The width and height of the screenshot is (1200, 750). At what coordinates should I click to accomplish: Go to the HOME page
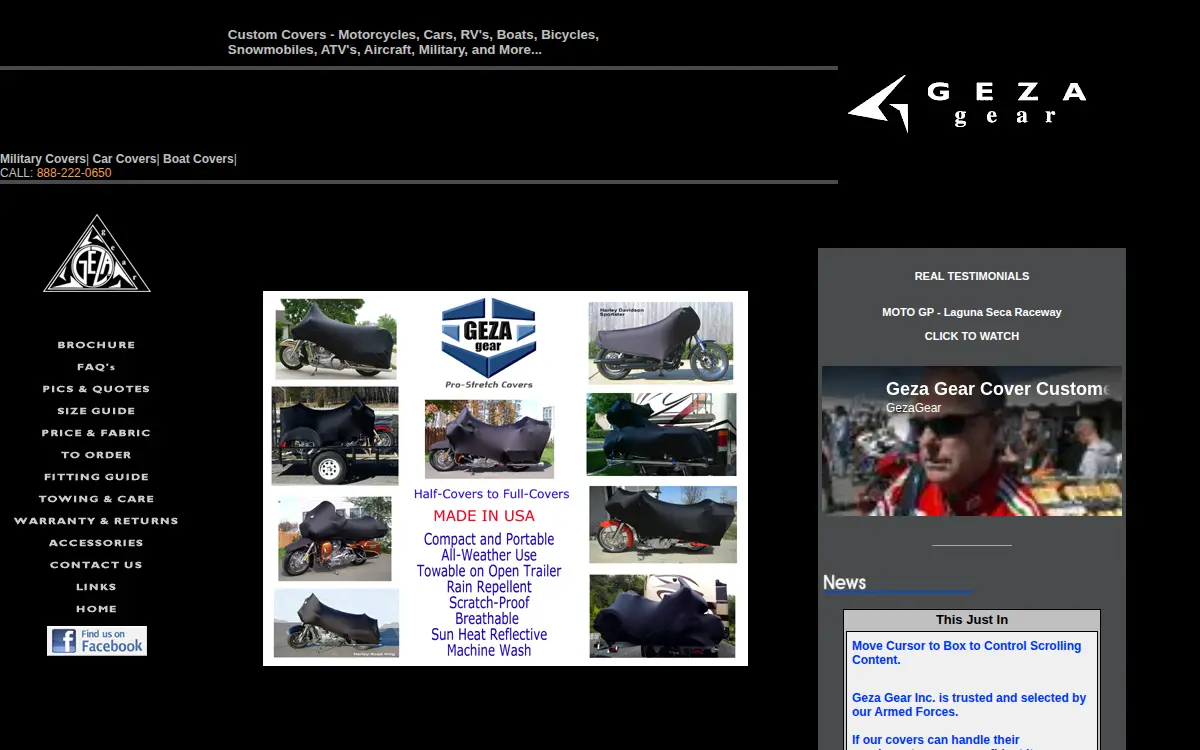coord(96,609)
